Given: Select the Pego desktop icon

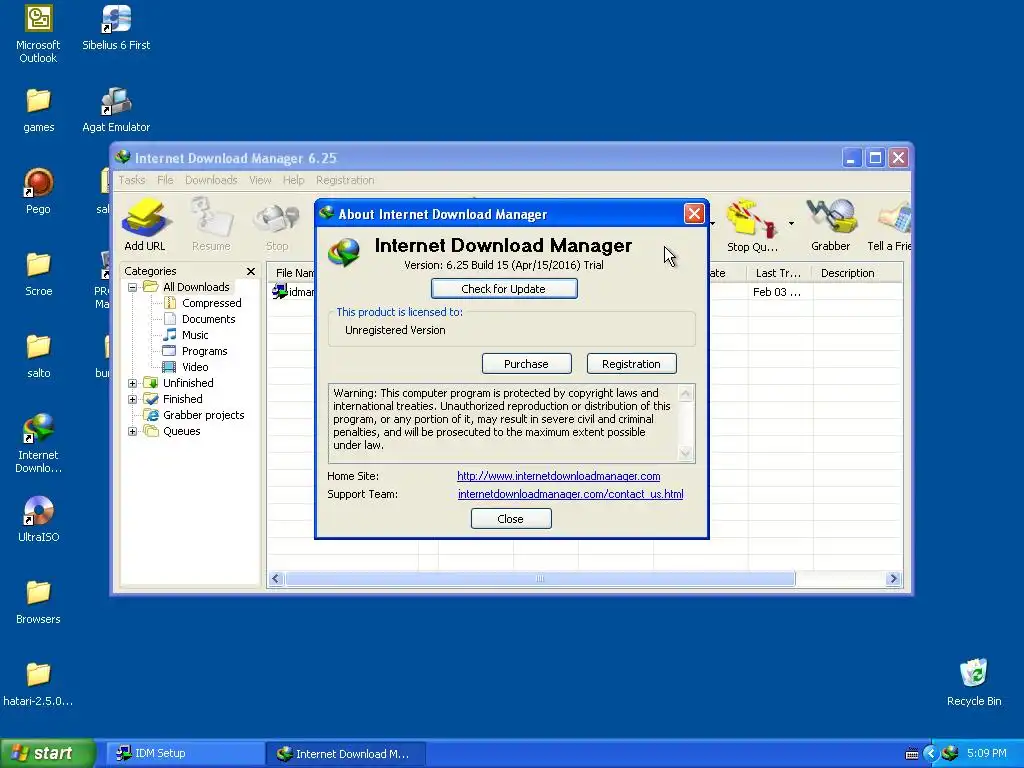Looking at the screenshot, I should coord(39,191).
